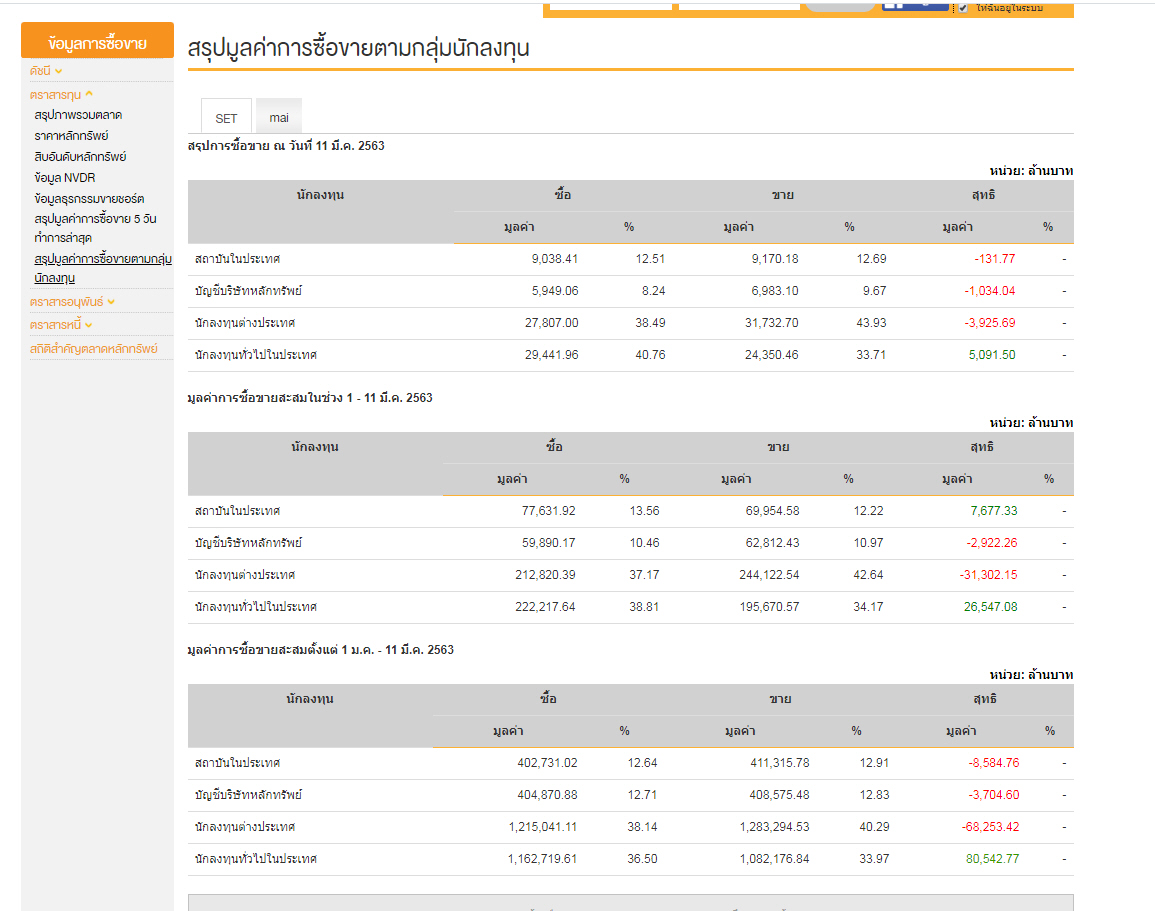Select daily sell value 9,170.18
This screenshot has width=1155, height=911.
775,259
